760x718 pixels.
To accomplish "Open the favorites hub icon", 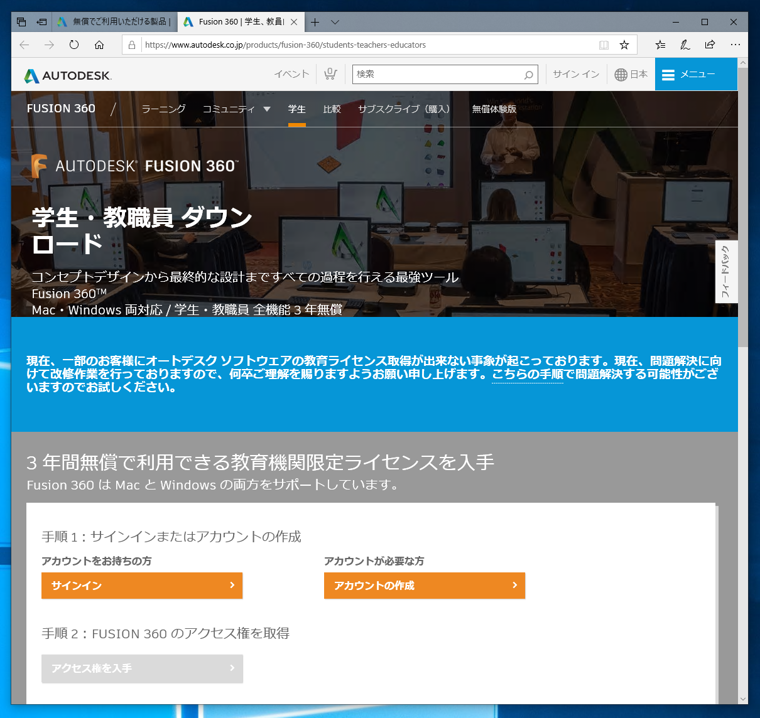I will 660,45.
